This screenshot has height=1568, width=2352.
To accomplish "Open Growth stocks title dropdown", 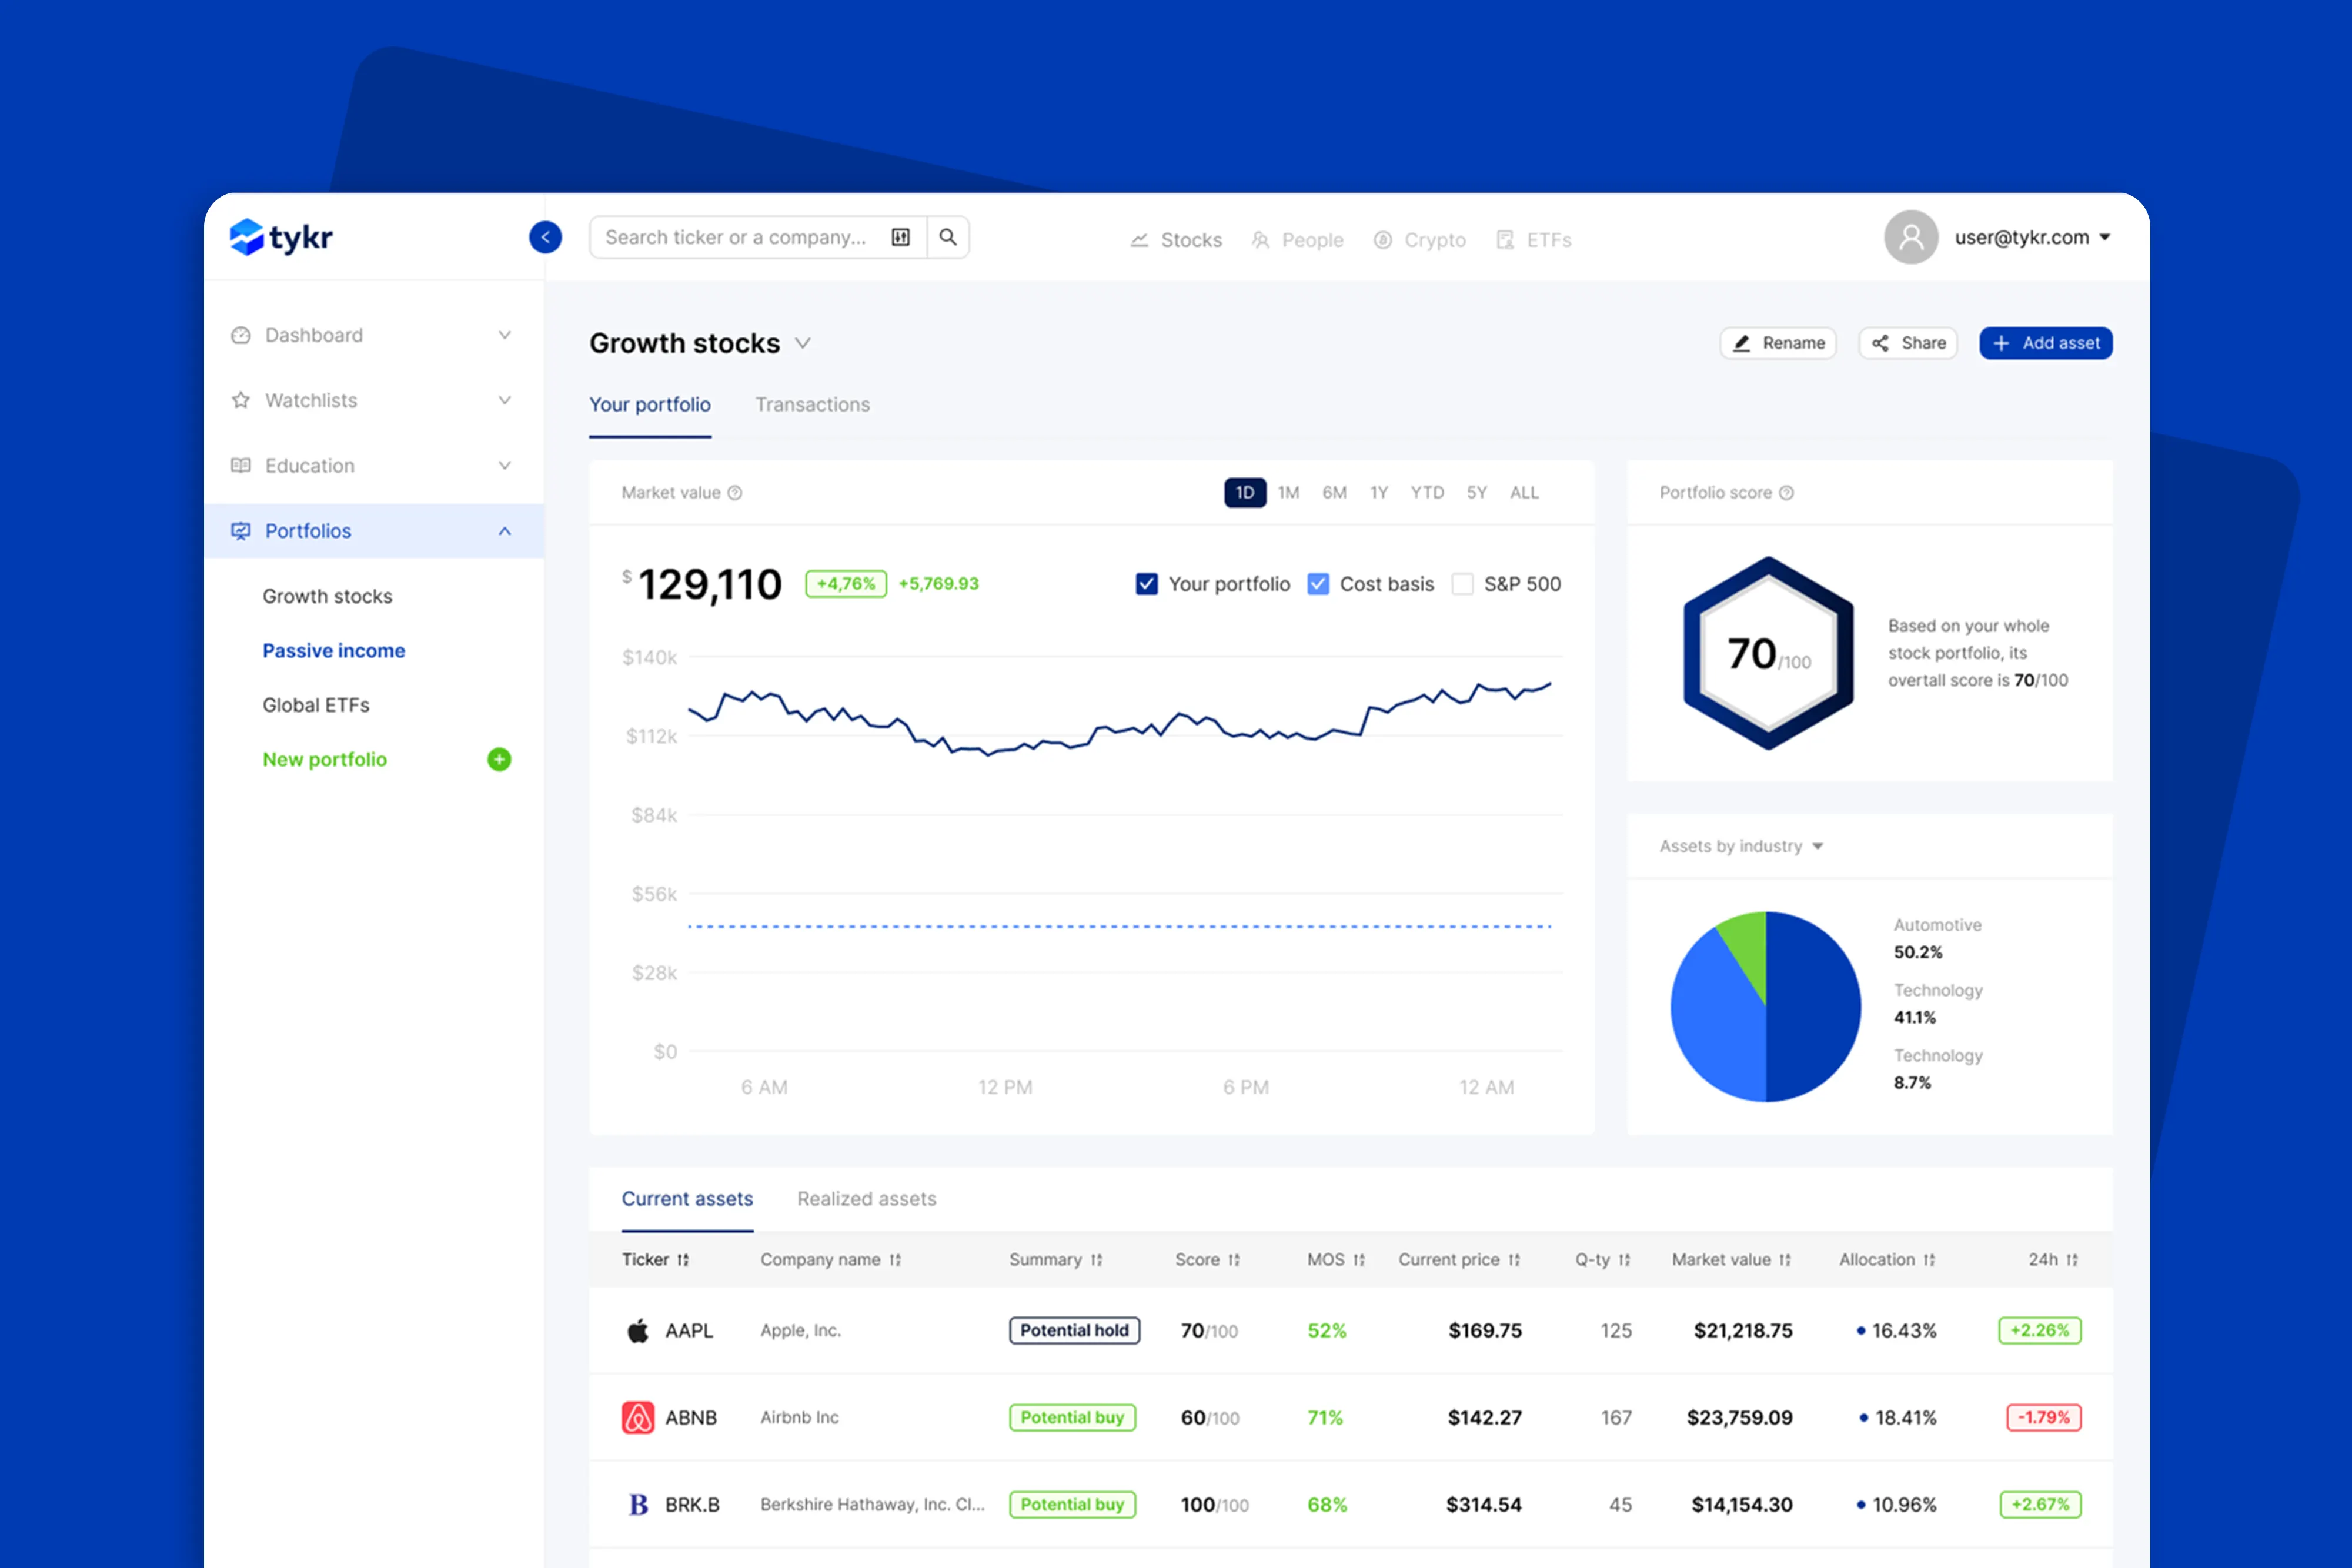I will [802, 343].
